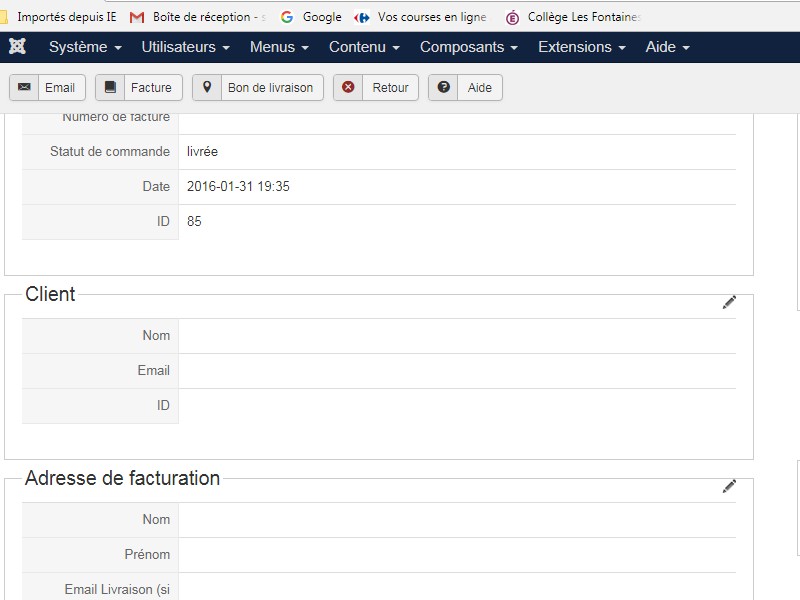Click the Email label in Client section

pyautogui.click(x=154, y=370)
